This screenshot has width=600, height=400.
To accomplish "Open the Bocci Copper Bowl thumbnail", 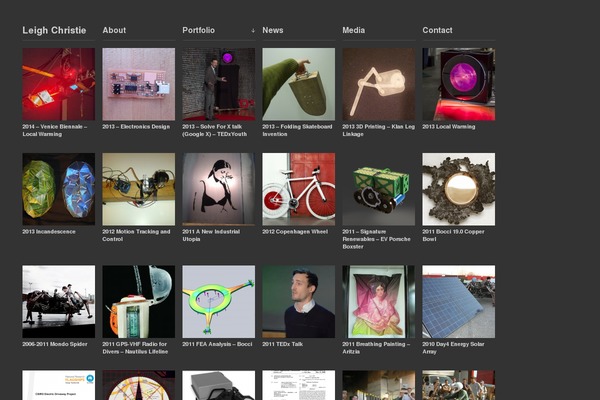I will (458, 189).
